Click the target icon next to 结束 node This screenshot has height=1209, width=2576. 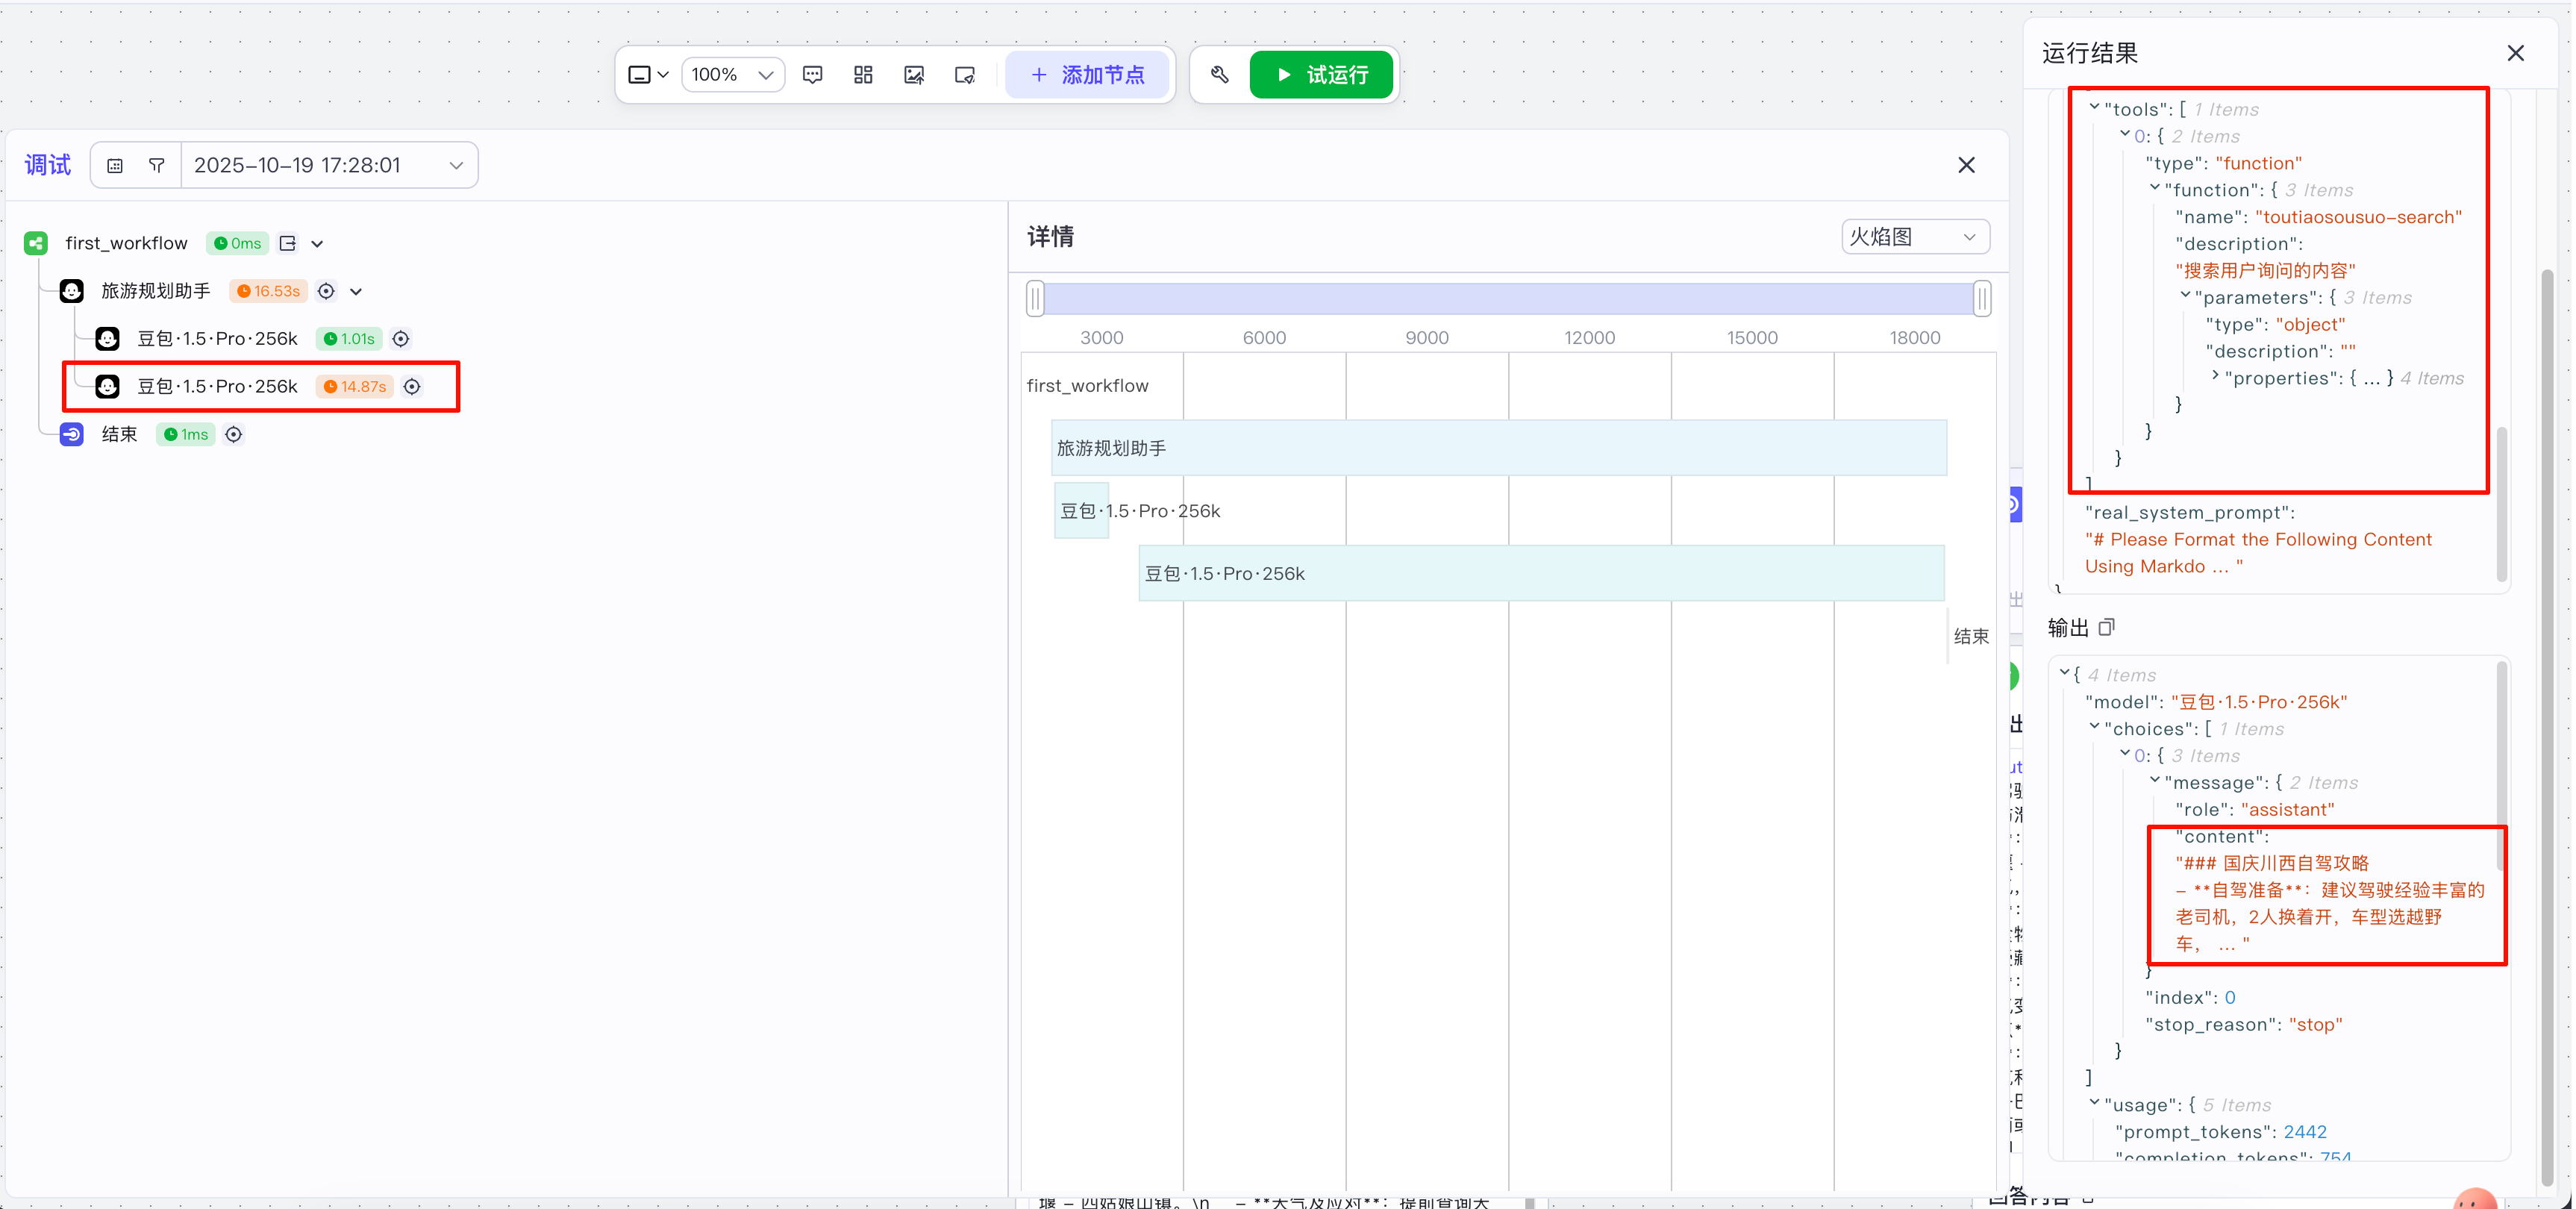point(233,434)
